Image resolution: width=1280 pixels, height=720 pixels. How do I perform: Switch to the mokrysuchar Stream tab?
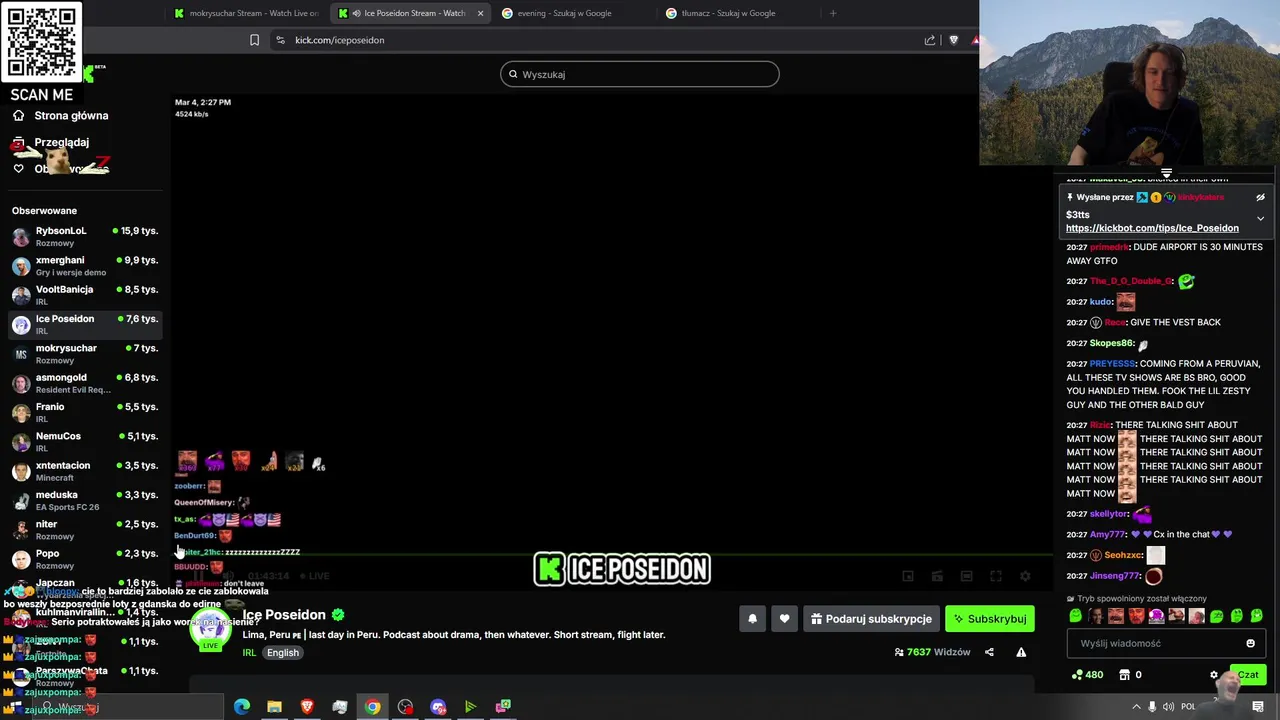coord(247,13)
